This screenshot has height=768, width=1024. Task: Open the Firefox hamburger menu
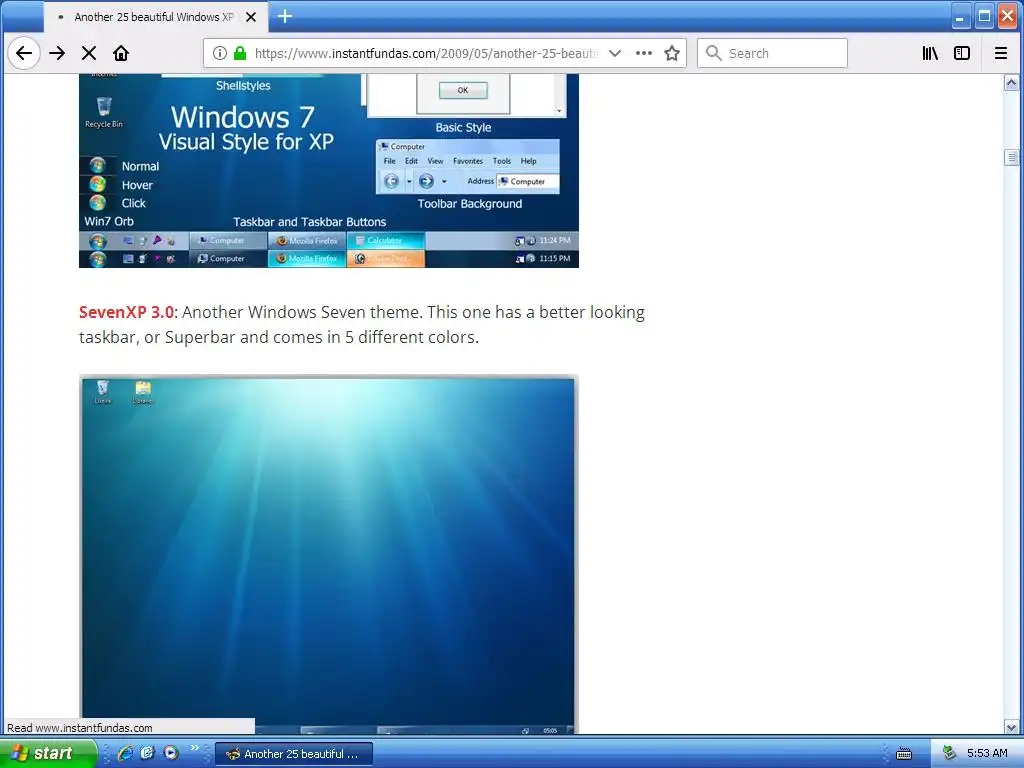click(x=1000, y=53)
